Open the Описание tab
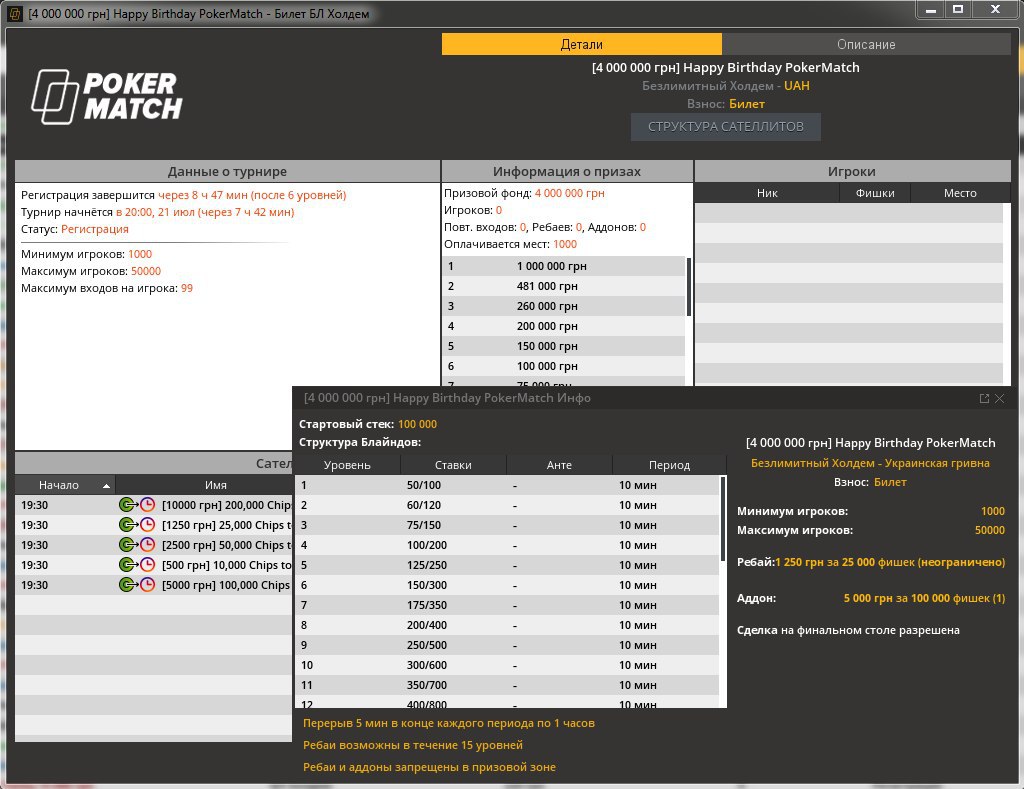Image resolution: width=1024 pixels, height=789 pixels. tap(865, 44)
